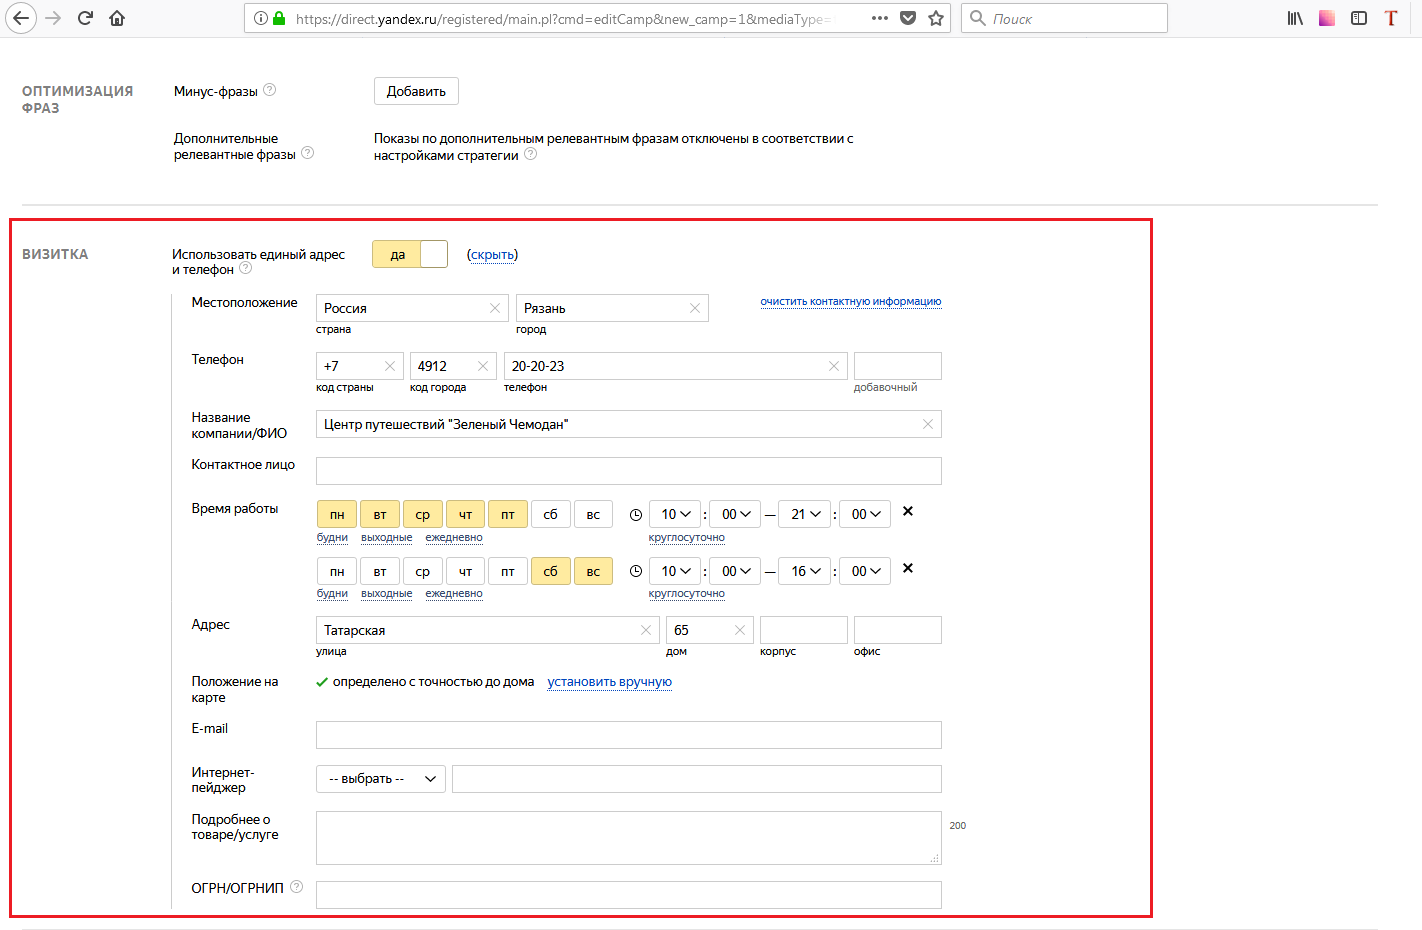Image resolution: width=1422 pixels, height=930 pixels.
Task: Open end hour 16 dropdown
Action: click(805, 571)
